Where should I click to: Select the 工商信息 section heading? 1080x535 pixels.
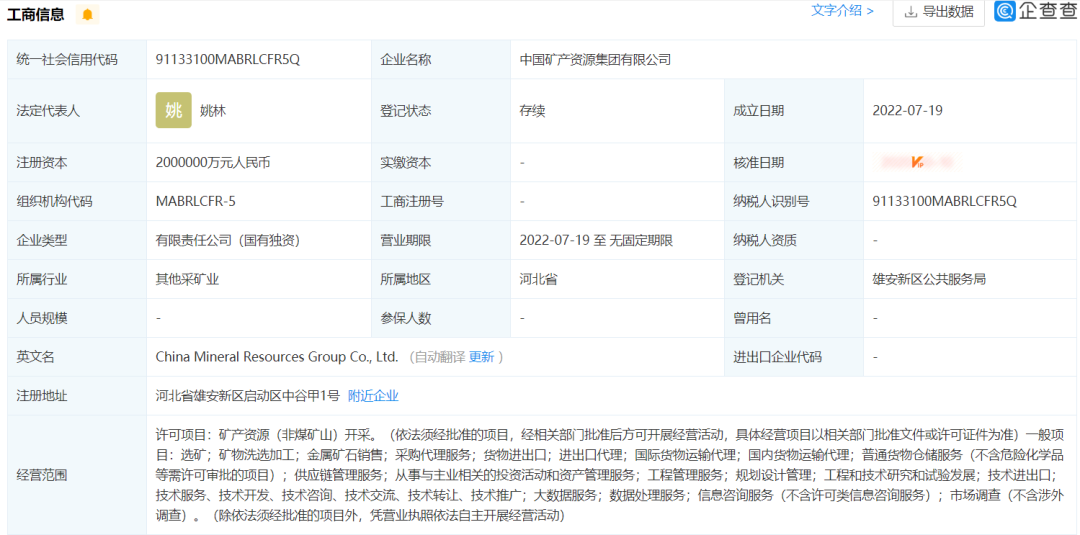click(x=36, y=14)
